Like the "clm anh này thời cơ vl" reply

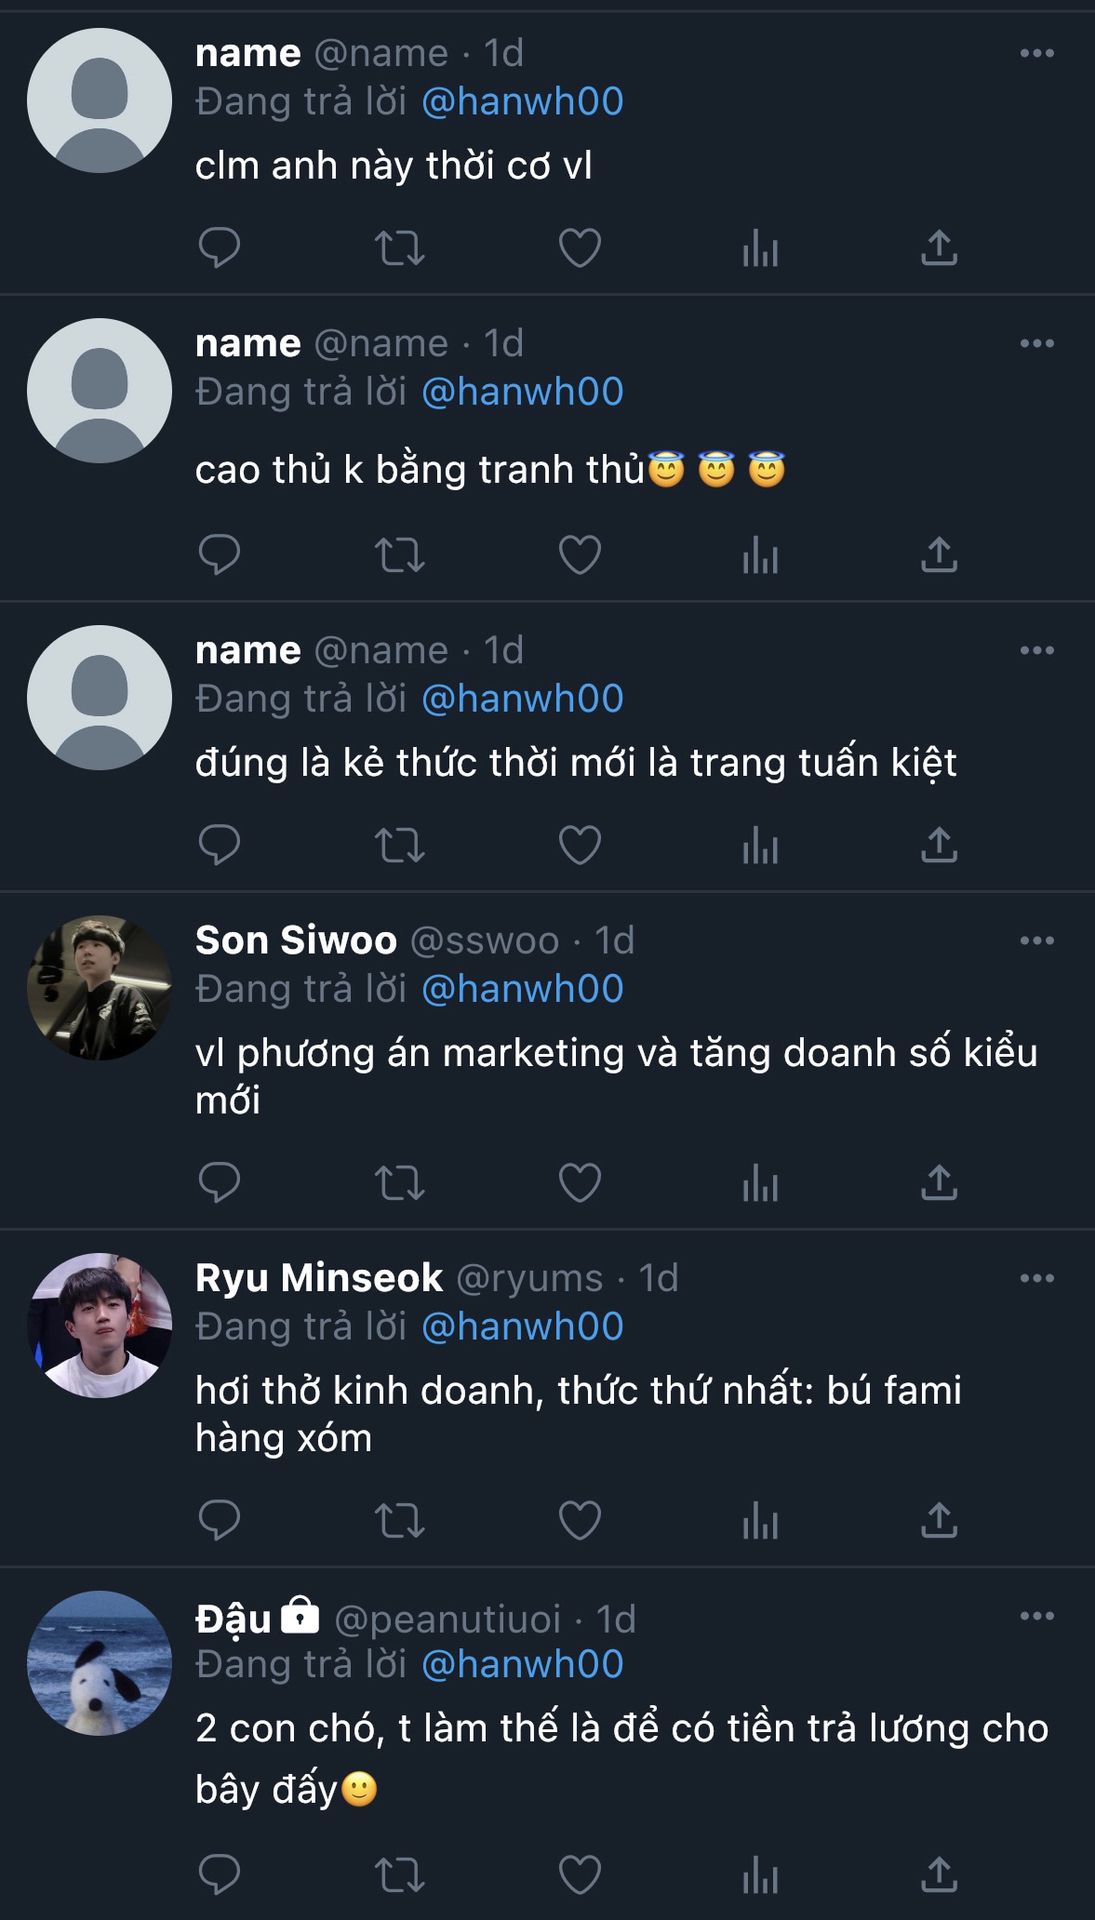click(579, 248)
